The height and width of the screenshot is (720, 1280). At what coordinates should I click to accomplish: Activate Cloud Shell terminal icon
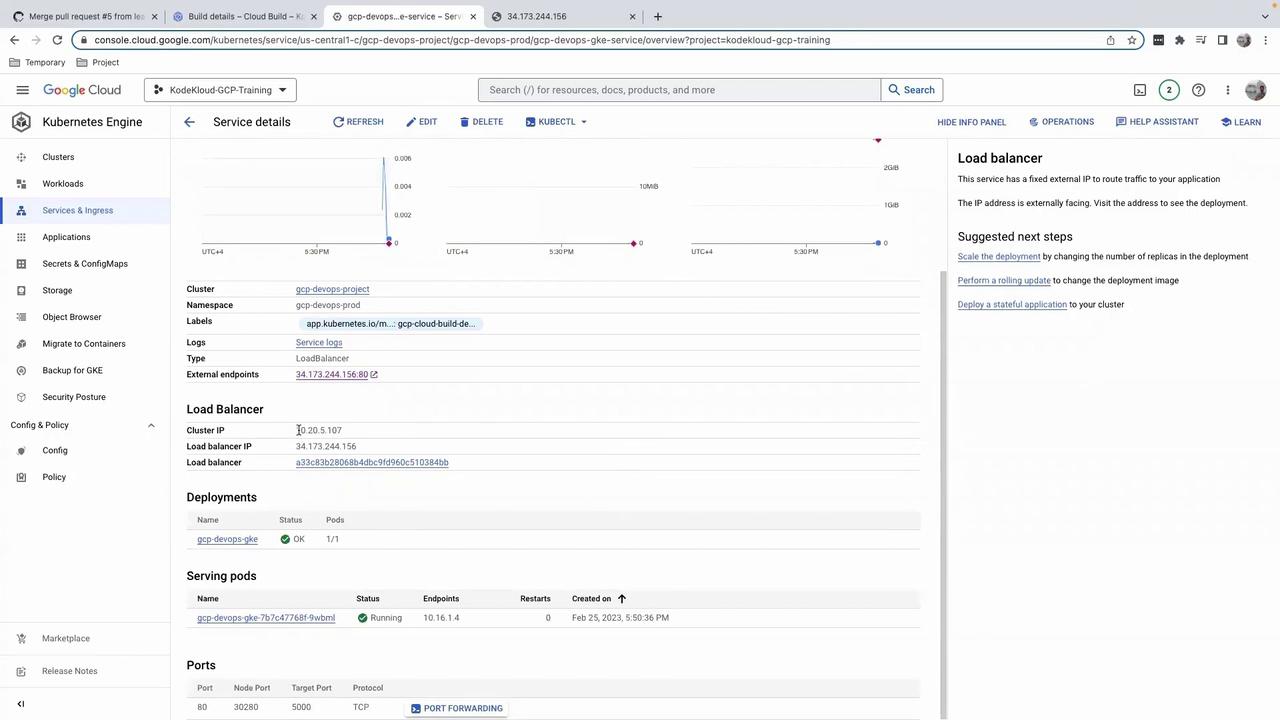pos(1140,90)
